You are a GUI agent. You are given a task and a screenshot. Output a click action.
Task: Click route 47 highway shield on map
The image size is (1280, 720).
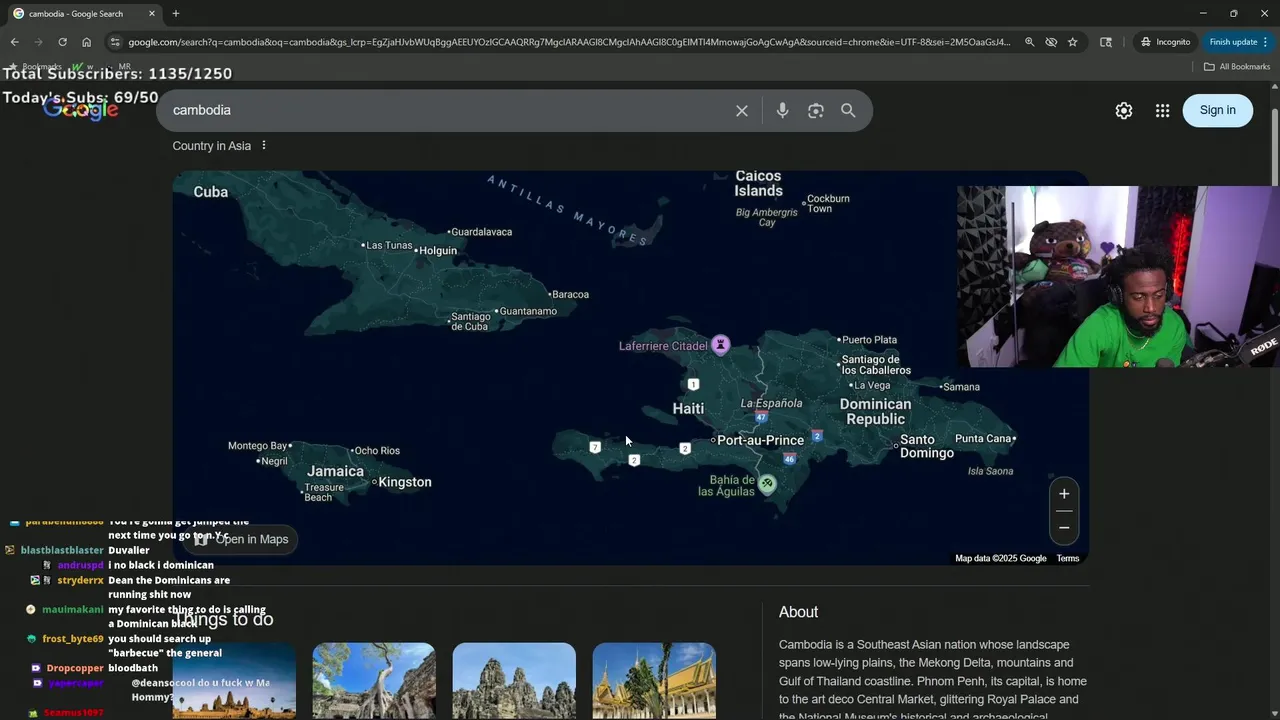761,417
